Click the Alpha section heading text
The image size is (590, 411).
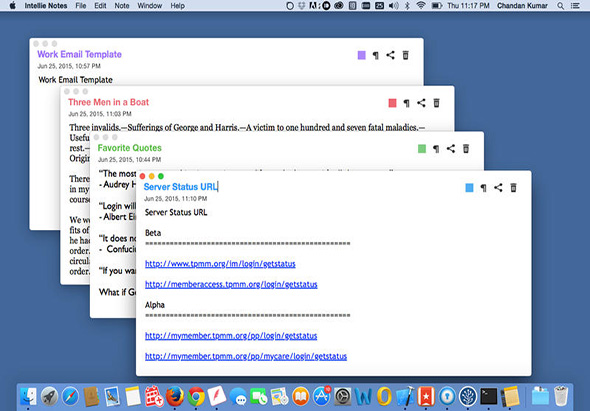pos(155,305)
